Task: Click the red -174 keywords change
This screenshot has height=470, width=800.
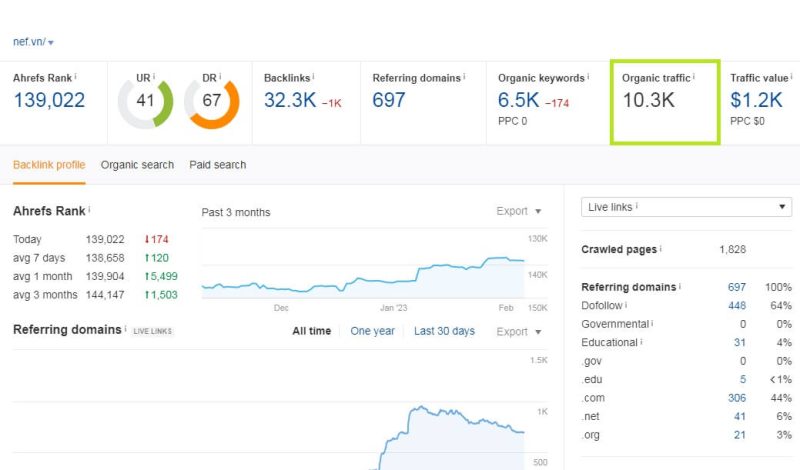Action: [x=557, y=103]
